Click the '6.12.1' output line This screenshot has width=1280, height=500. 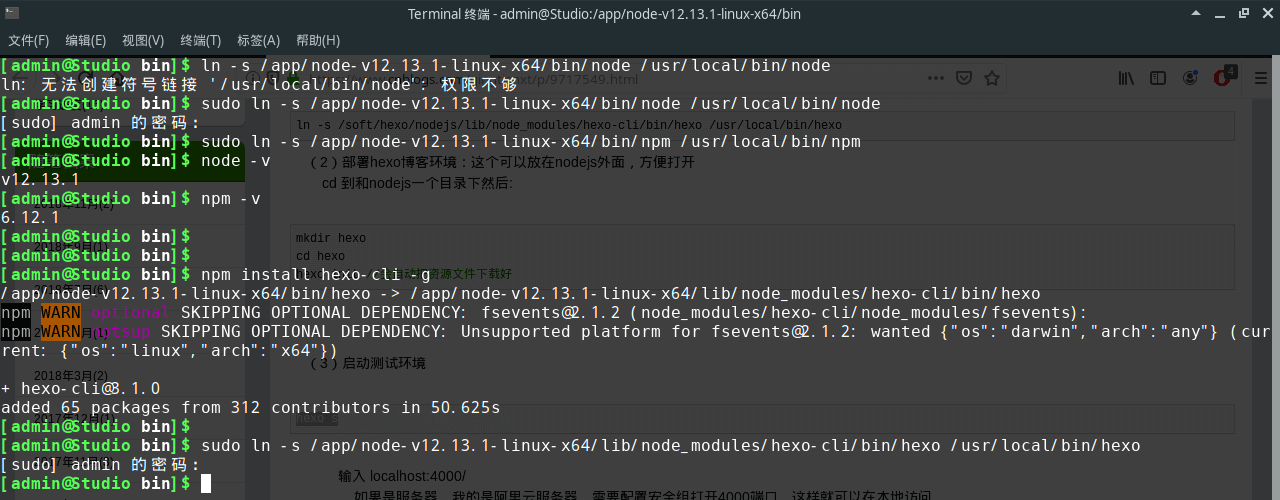30,218
